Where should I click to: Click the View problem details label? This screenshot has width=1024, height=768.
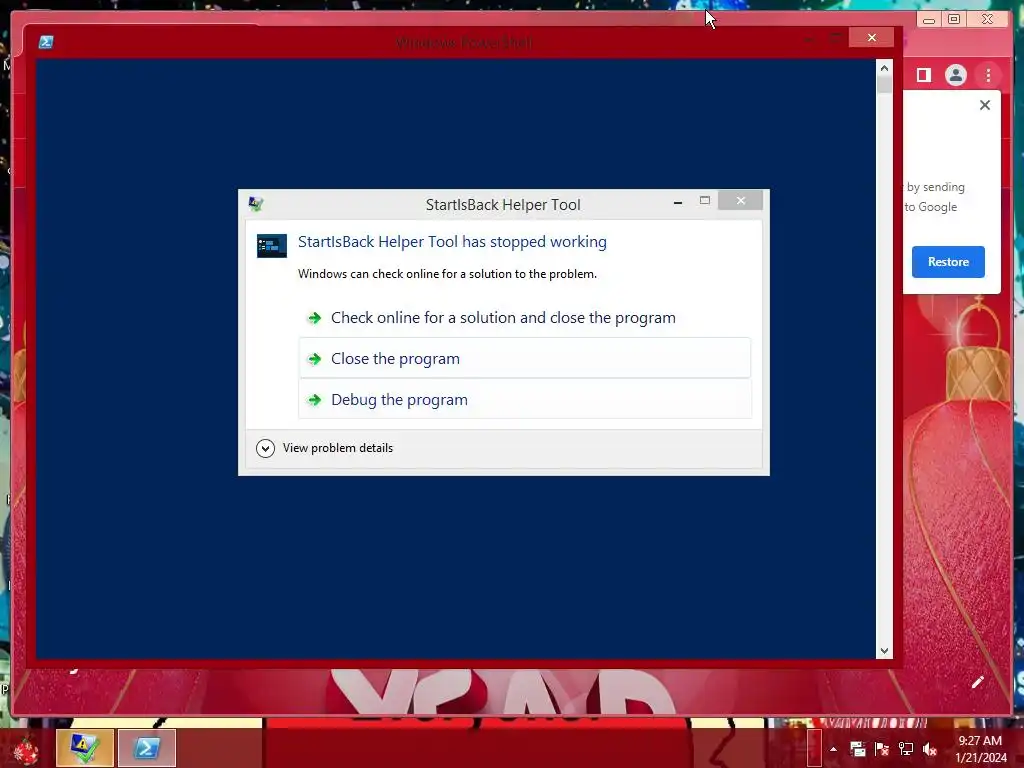click(338, 448)
